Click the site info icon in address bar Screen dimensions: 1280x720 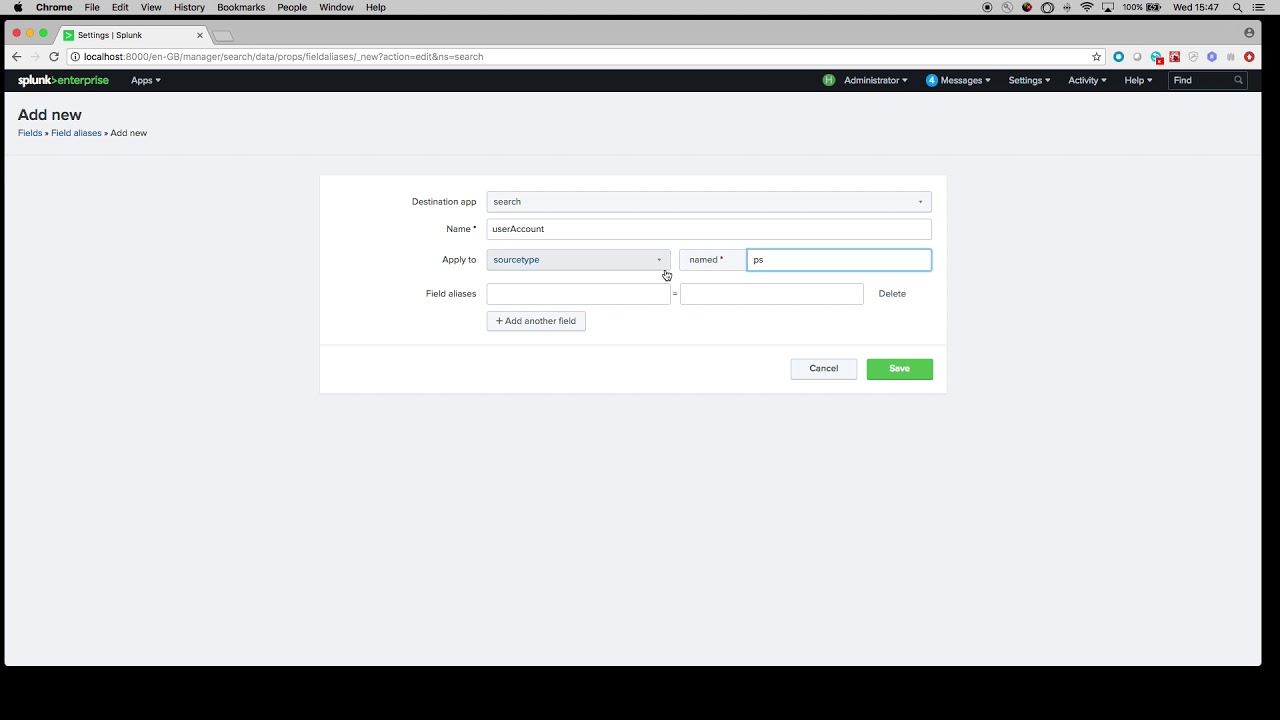75,57
